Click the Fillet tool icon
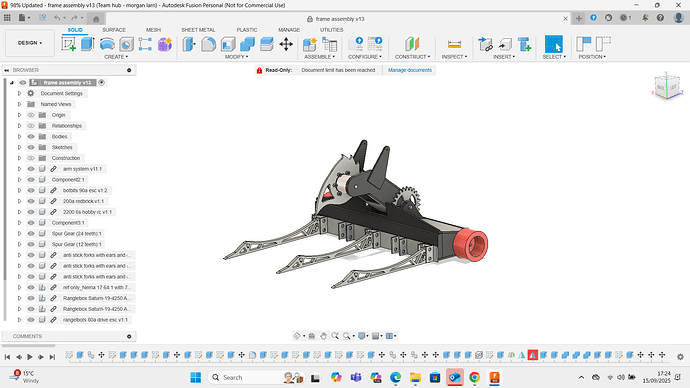 coord(209,44)
